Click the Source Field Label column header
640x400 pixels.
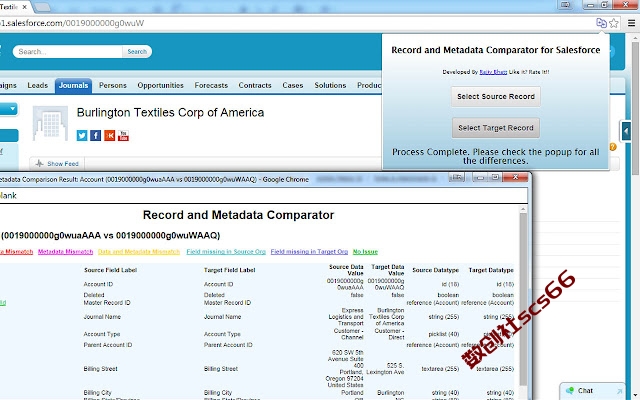tap(110, 270)
